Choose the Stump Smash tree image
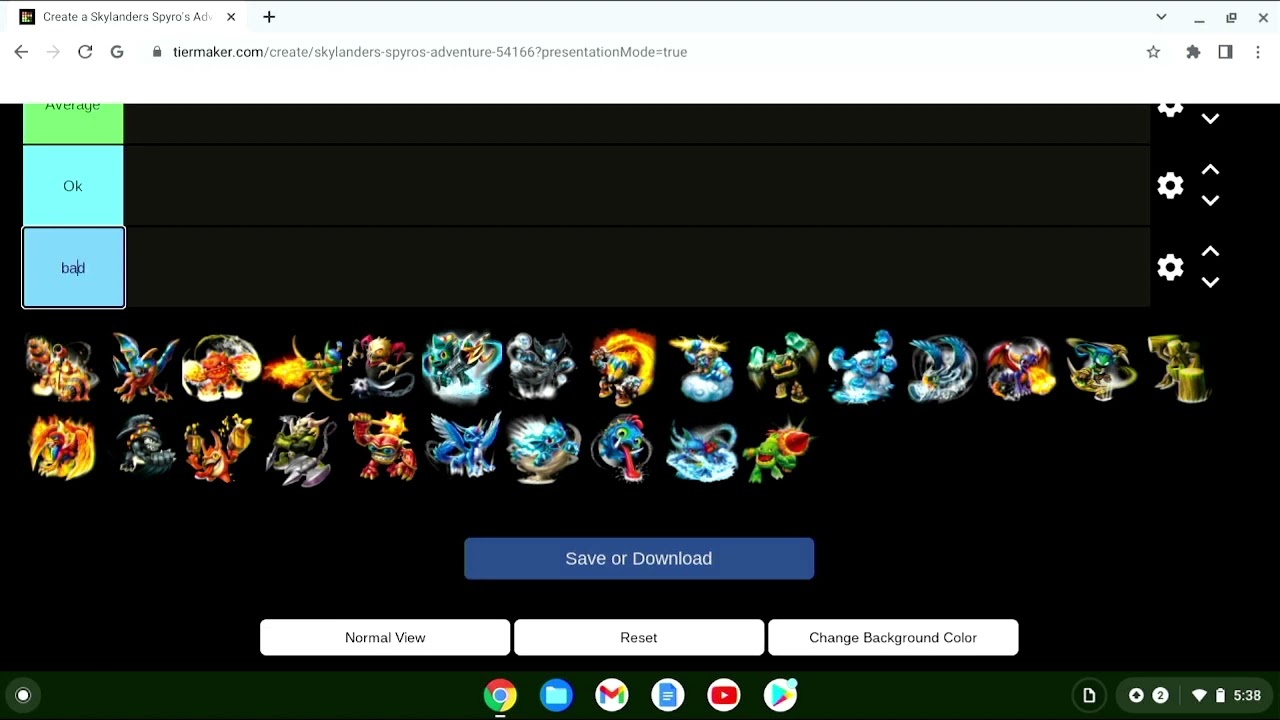The width and height of the screenshot is (1280, 720). click(x=1182, y=368)
